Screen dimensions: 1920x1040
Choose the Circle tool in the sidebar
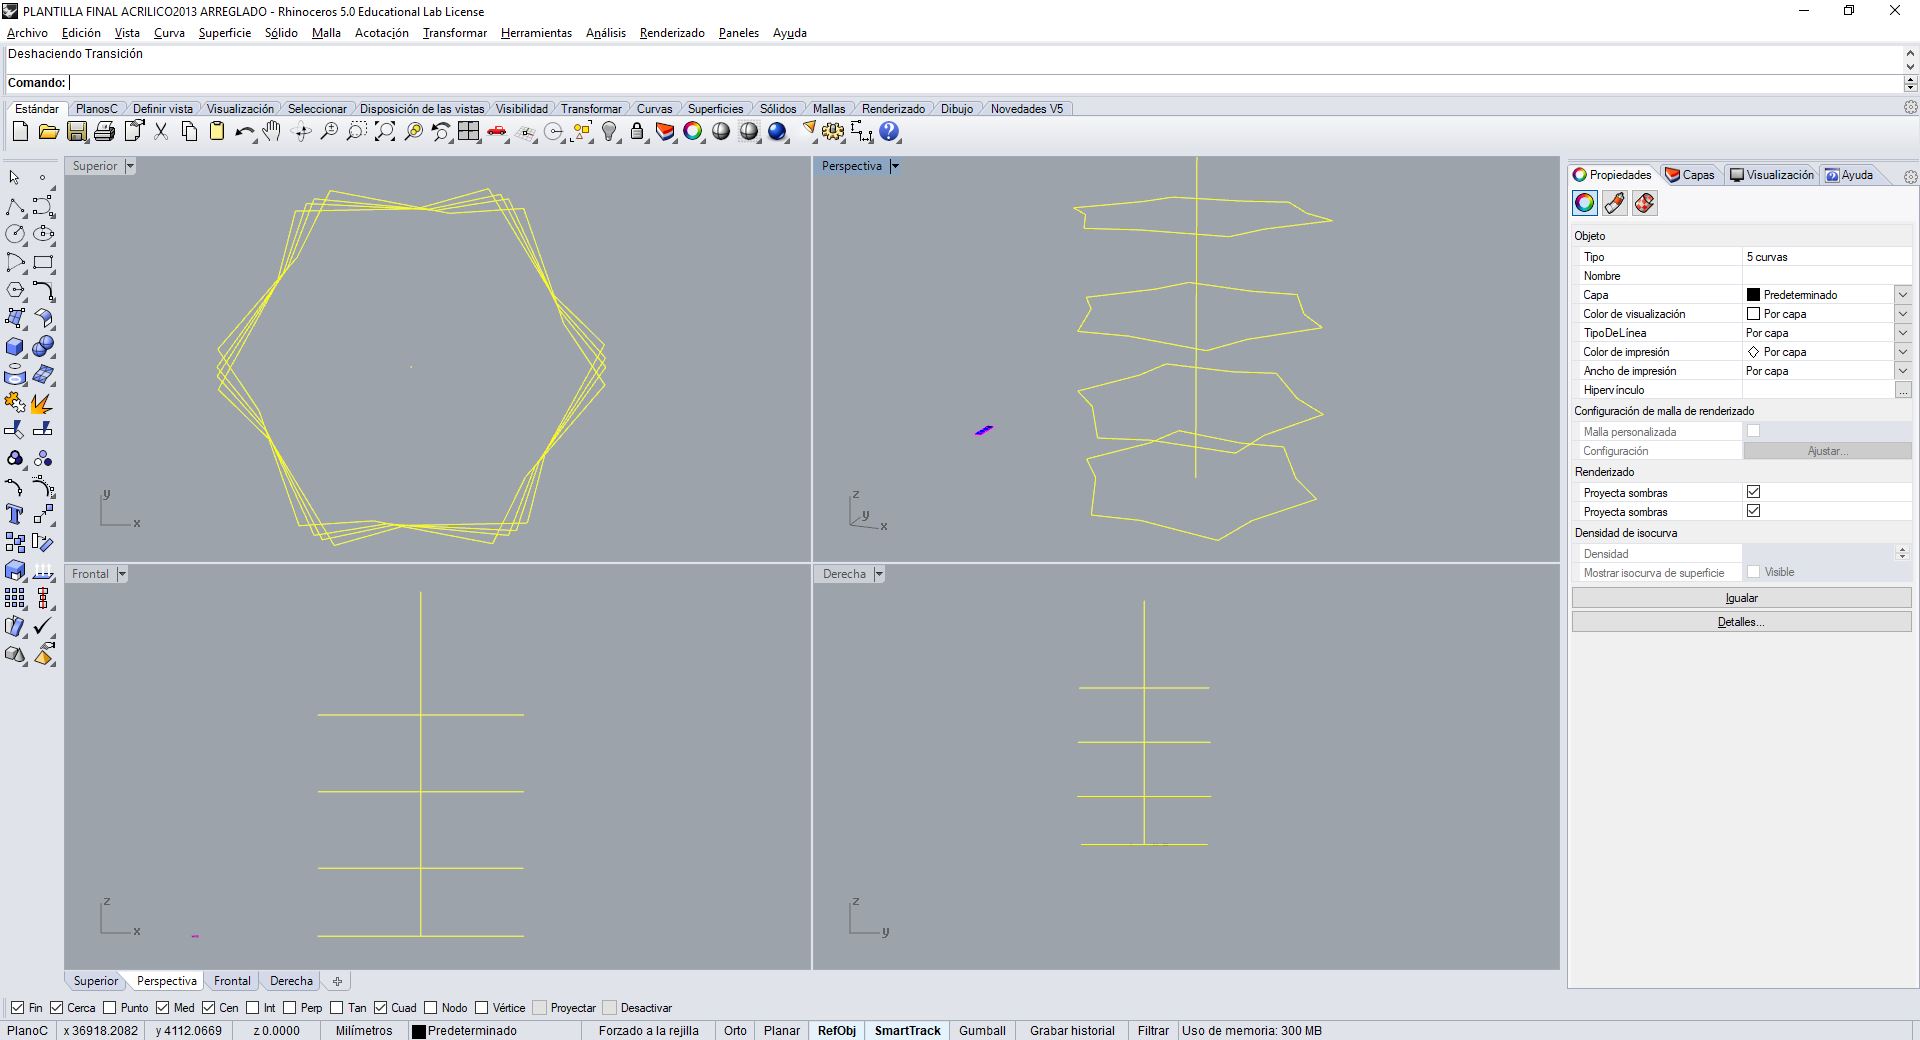(x=15, y=234)
